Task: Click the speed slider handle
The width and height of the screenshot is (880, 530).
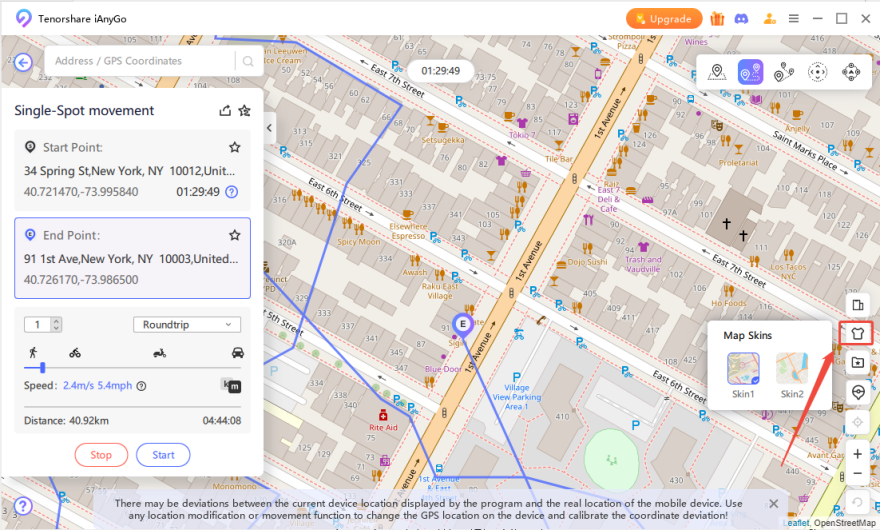Action: [x=42, y=368]
